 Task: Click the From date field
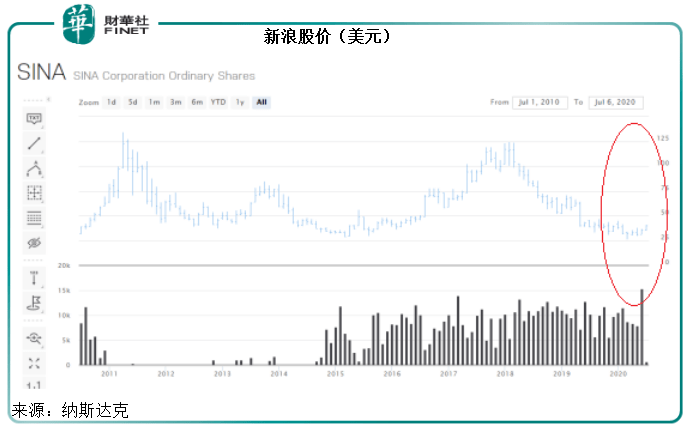pos(540,102)
